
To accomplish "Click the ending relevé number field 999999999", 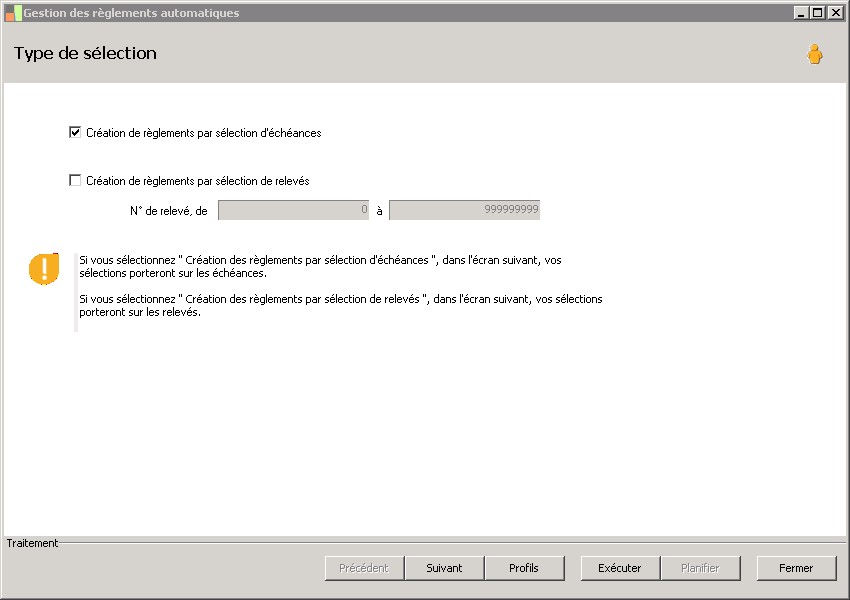I will tap(465, 210).
